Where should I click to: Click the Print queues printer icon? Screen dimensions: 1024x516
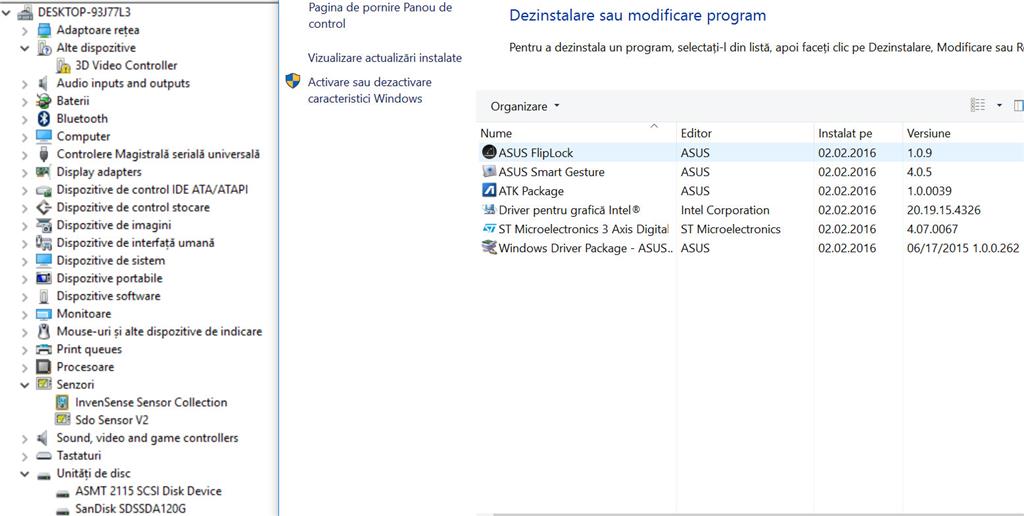coord(44,349)
